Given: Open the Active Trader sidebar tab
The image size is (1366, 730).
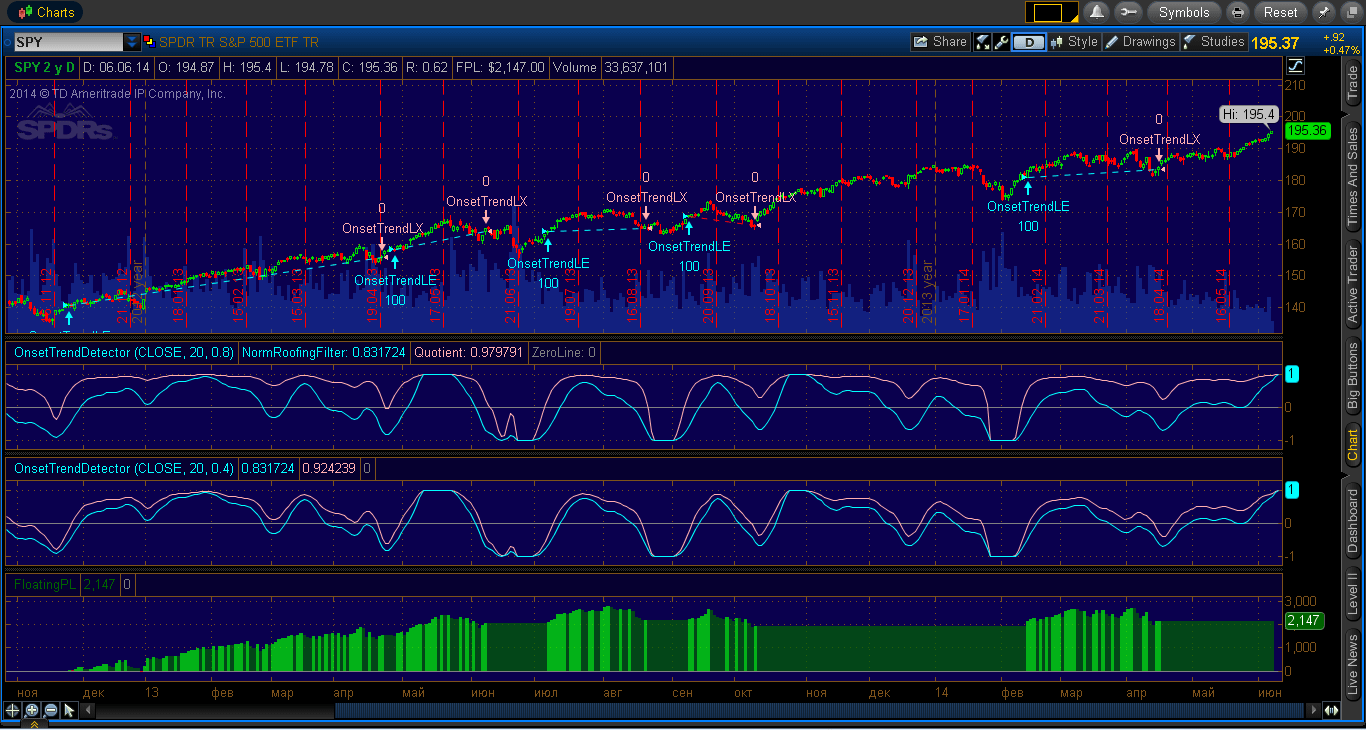Looking at the screenshot, I should coord(1353,285).
